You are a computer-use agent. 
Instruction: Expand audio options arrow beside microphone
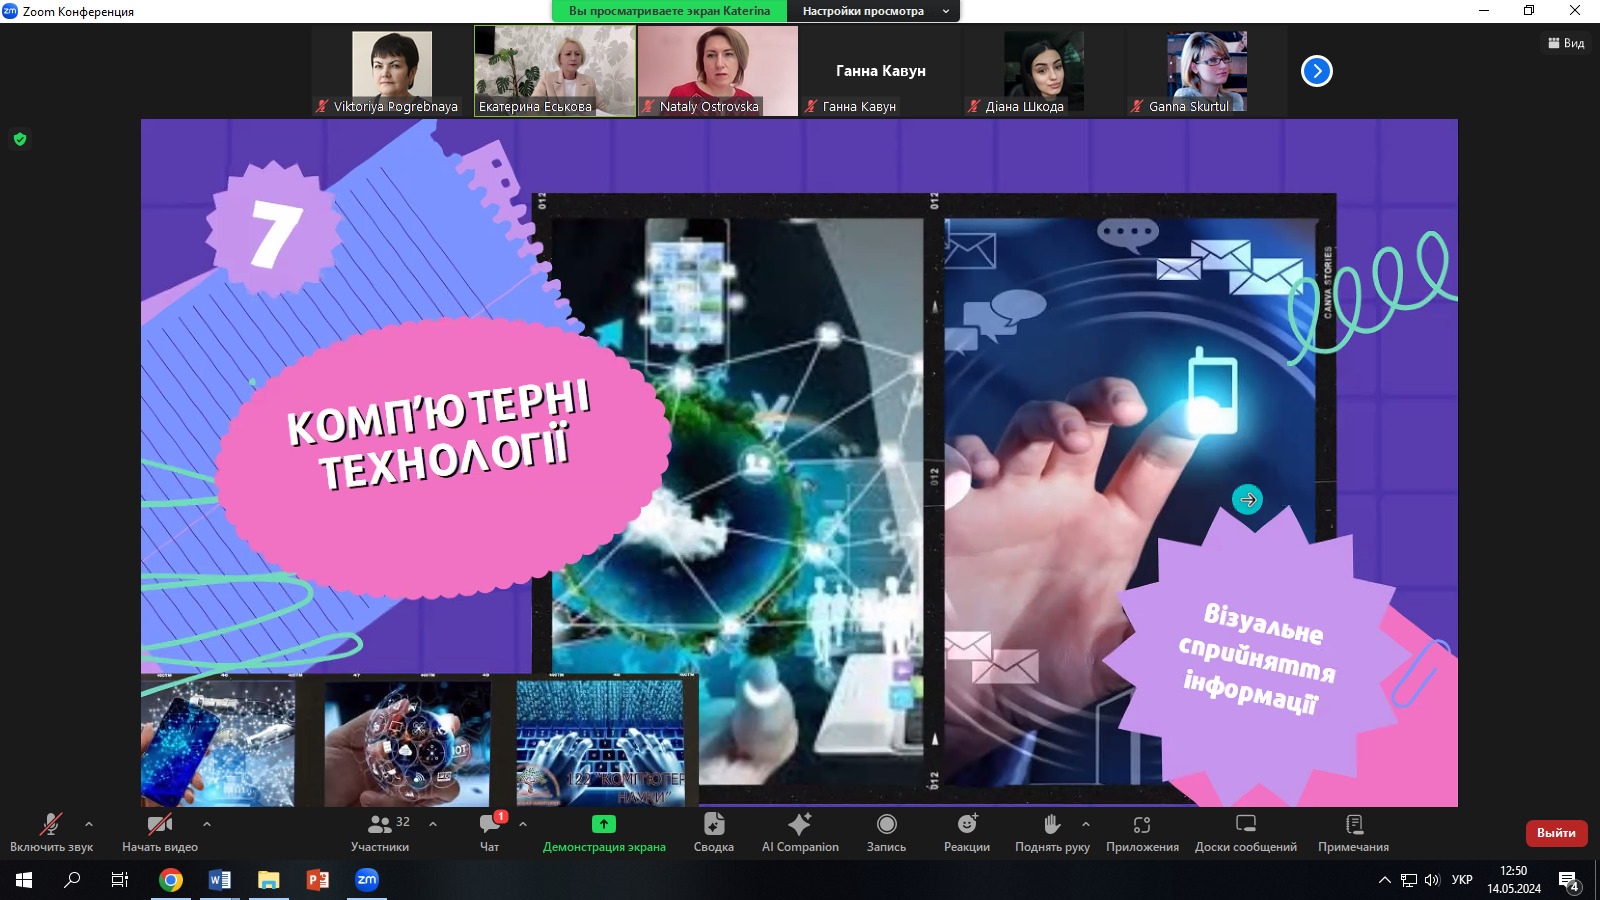[89, 824]
